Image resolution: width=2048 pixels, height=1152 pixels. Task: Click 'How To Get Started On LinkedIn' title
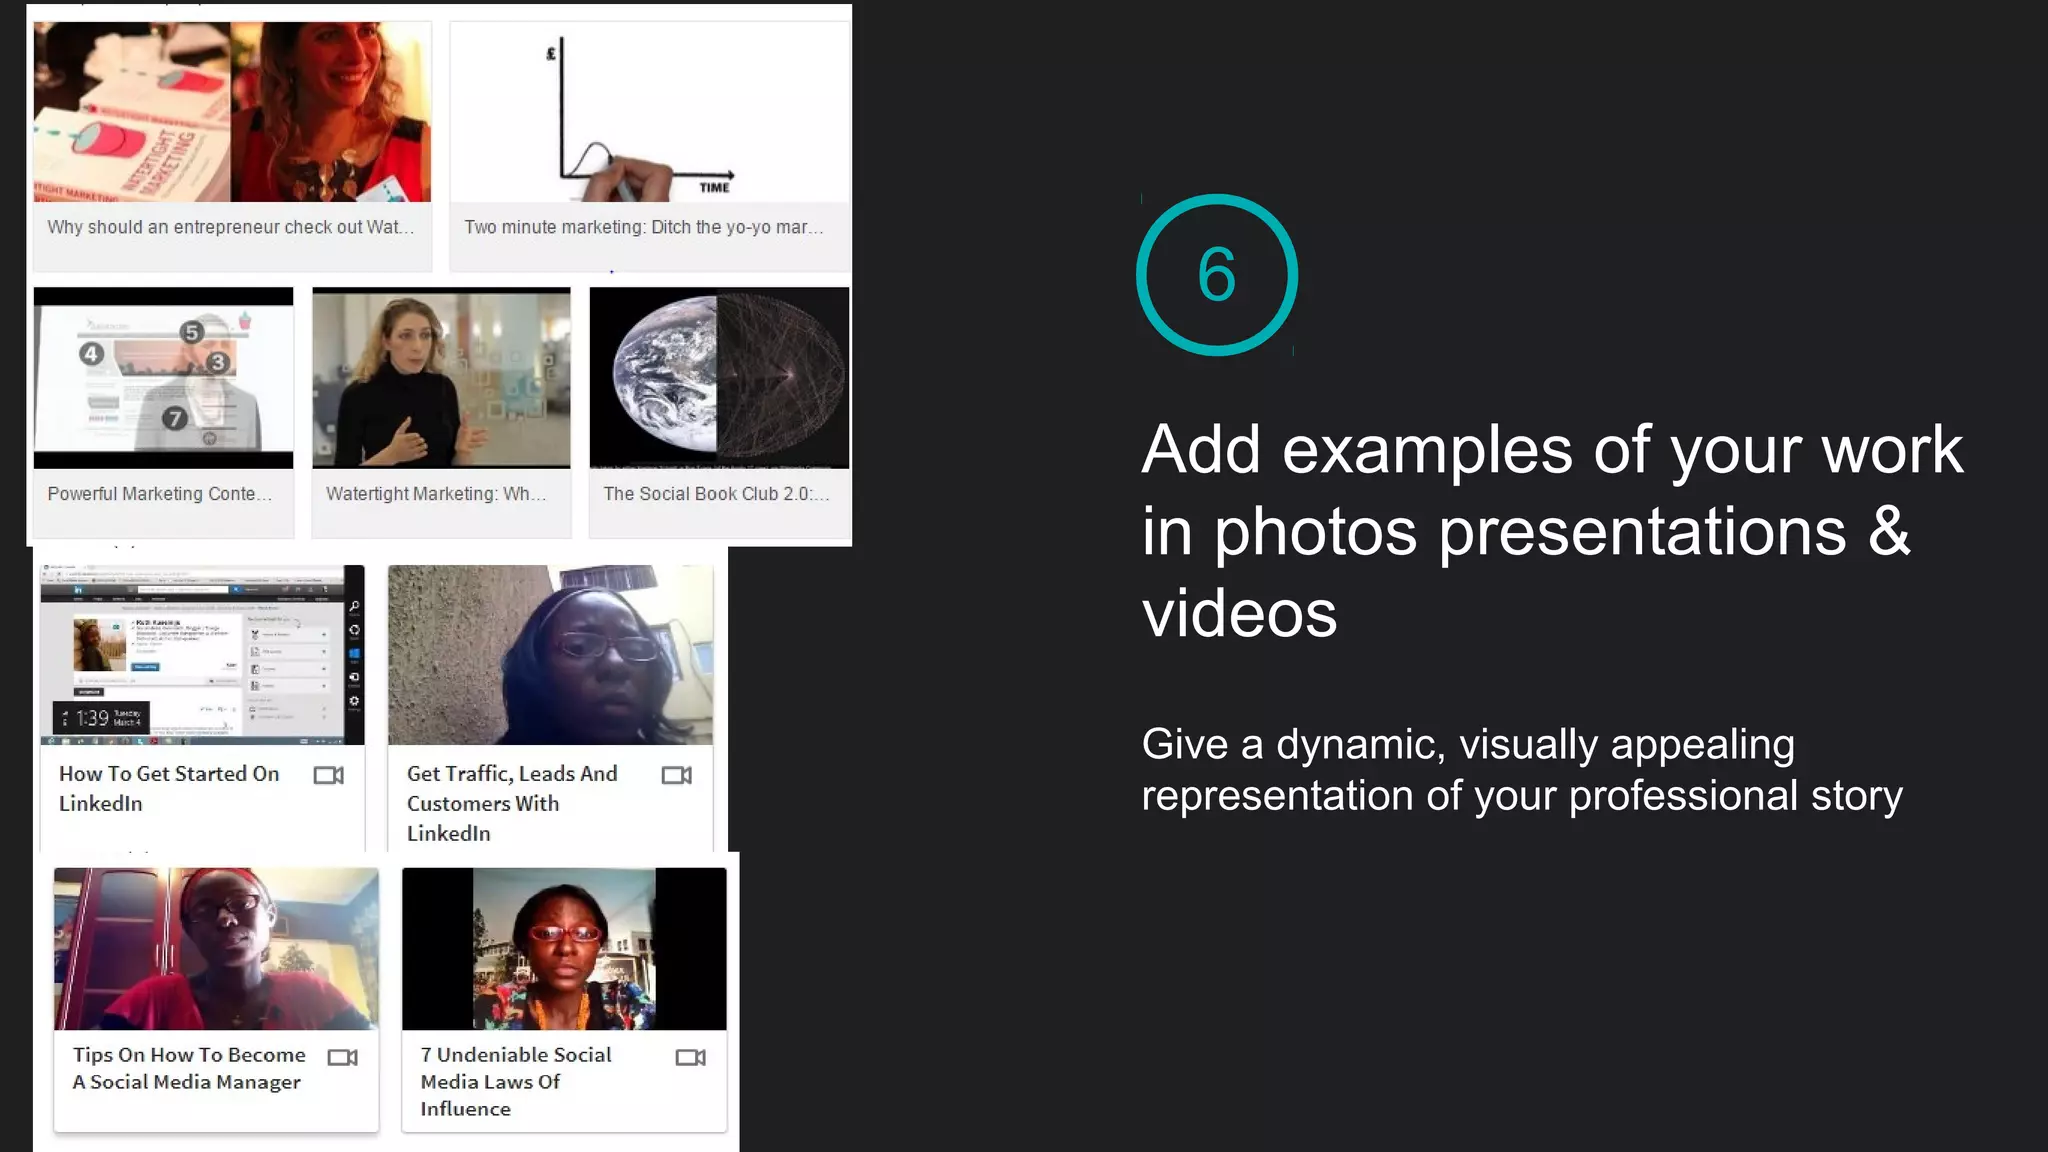click(x=169, y=788)
